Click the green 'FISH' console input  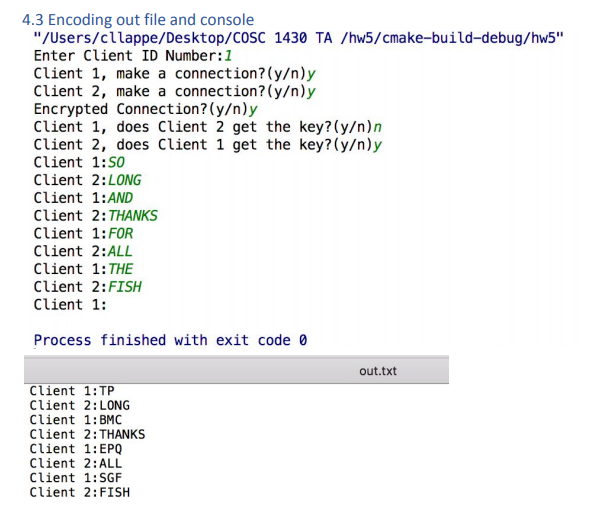pos(124,287)
